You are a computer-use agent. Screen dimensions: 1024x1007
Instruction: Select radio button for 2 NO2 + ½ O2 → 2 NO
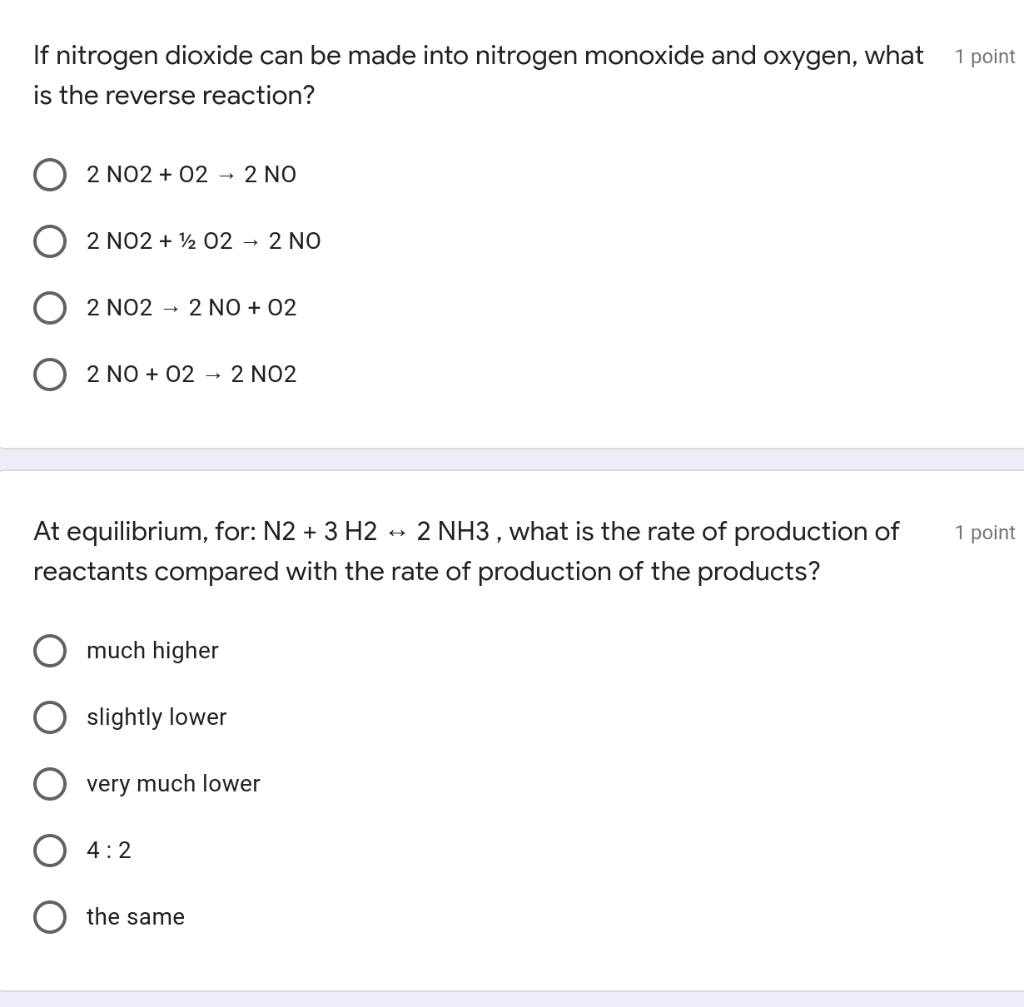coord(50,242)
